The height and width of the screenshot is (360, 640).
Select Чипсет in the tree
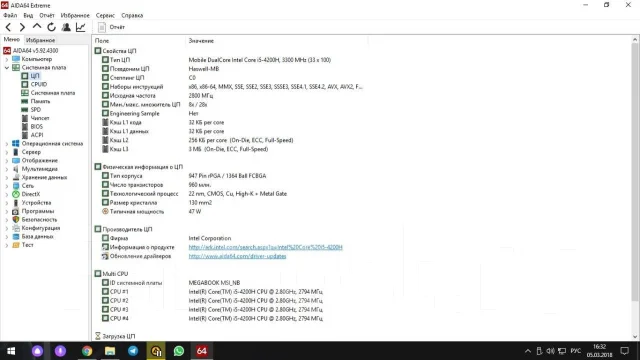40,118
